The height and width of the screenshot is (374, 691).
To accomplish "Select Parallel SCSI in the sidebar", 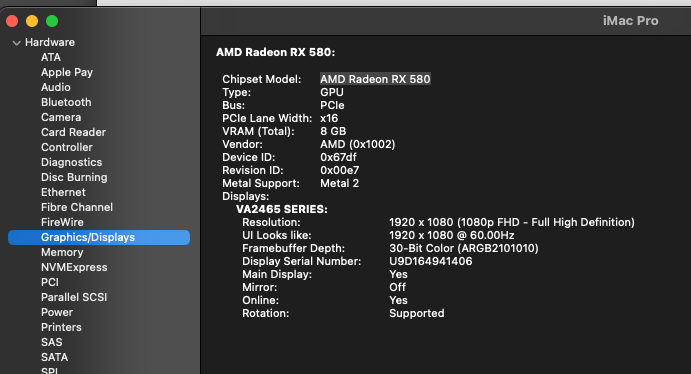I will 74,297.
